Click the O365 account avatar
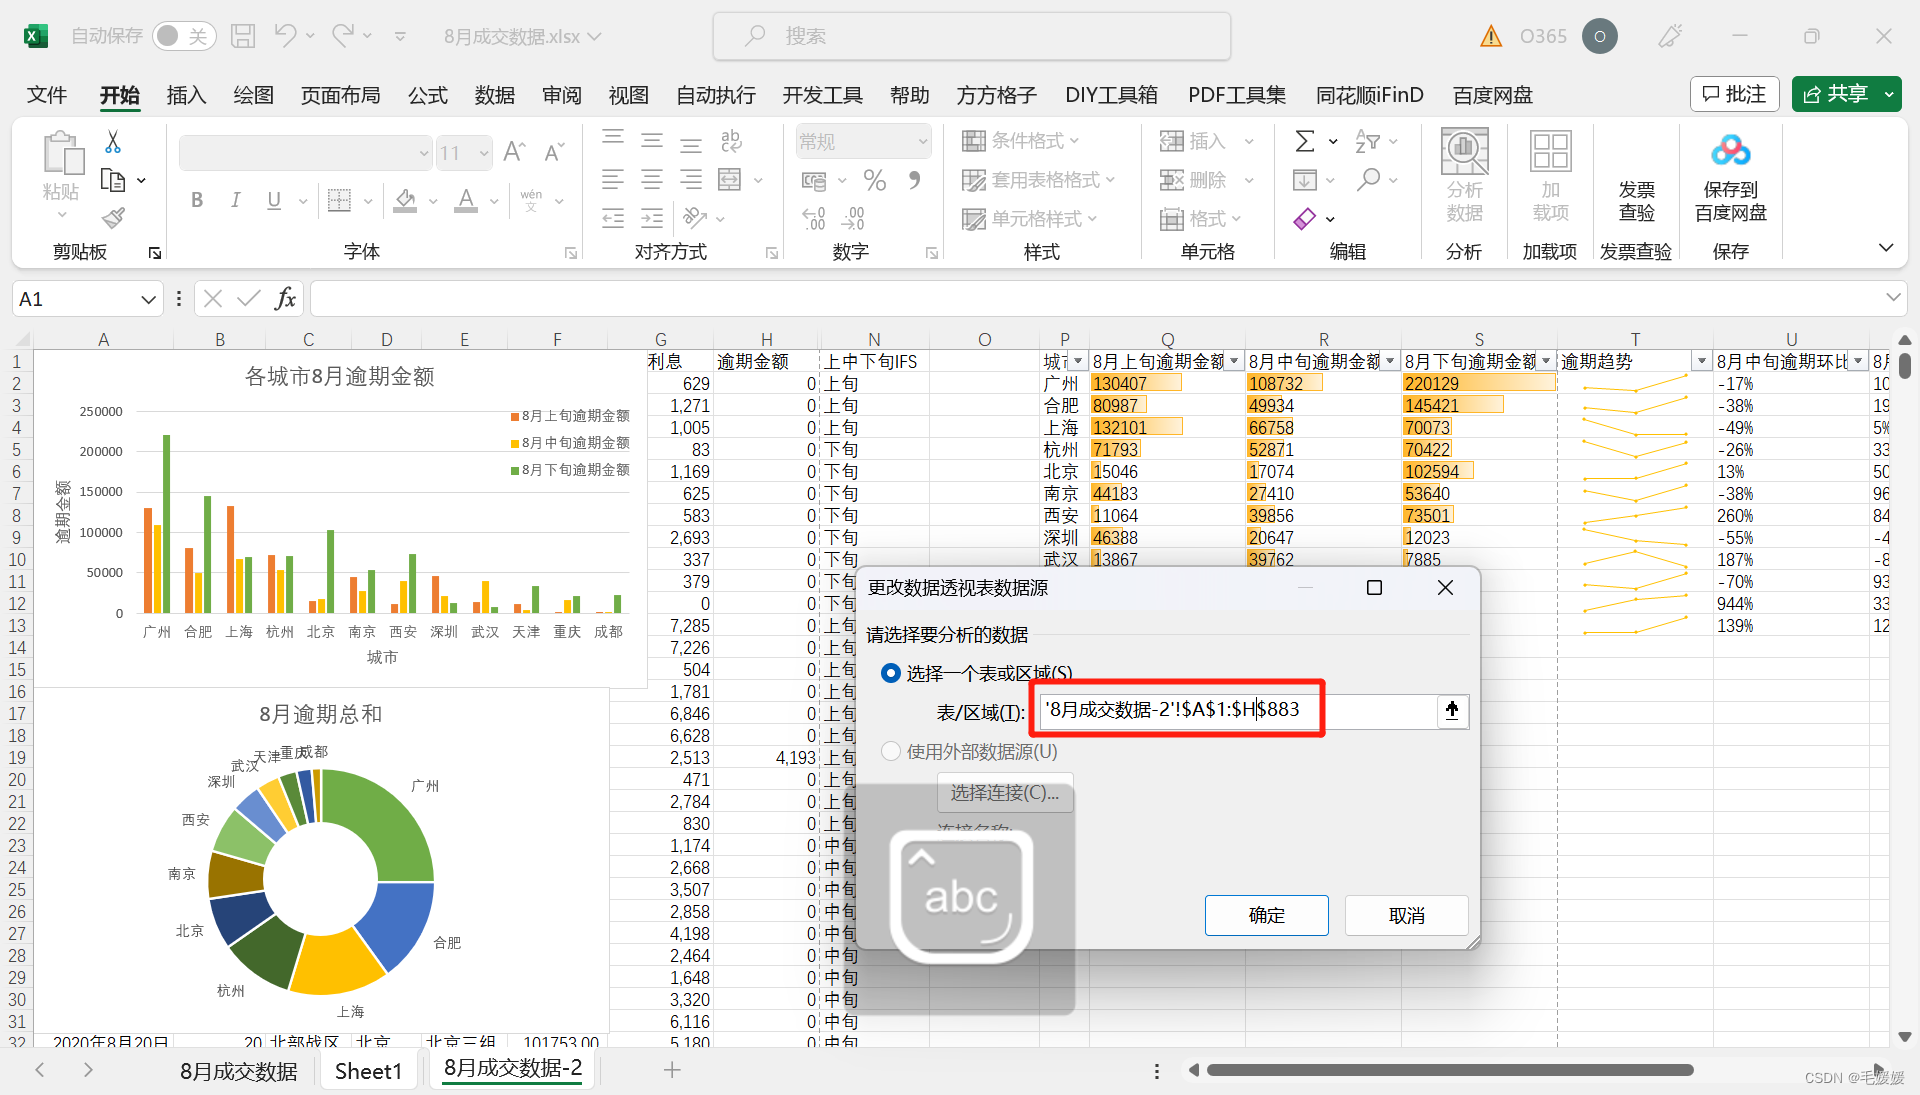The height and width of the screenshot is (1095, 1920). coord(1599,36)
